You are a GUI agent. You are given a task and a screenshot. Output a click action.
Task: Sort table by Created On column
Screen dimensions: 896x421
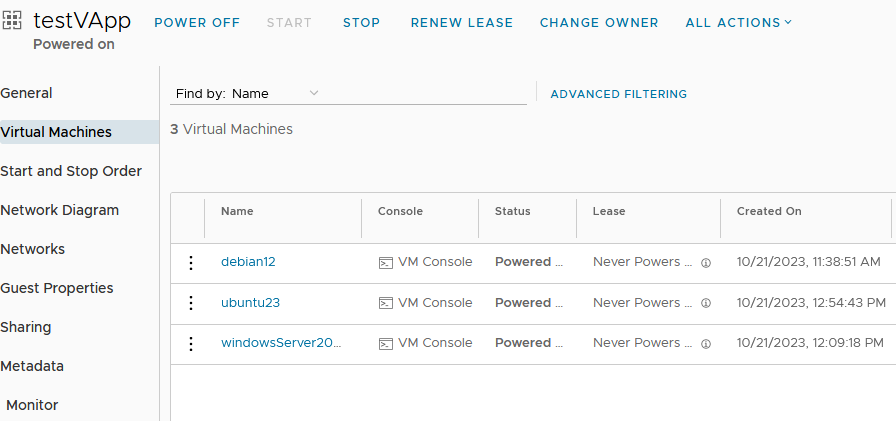point(769,211)
